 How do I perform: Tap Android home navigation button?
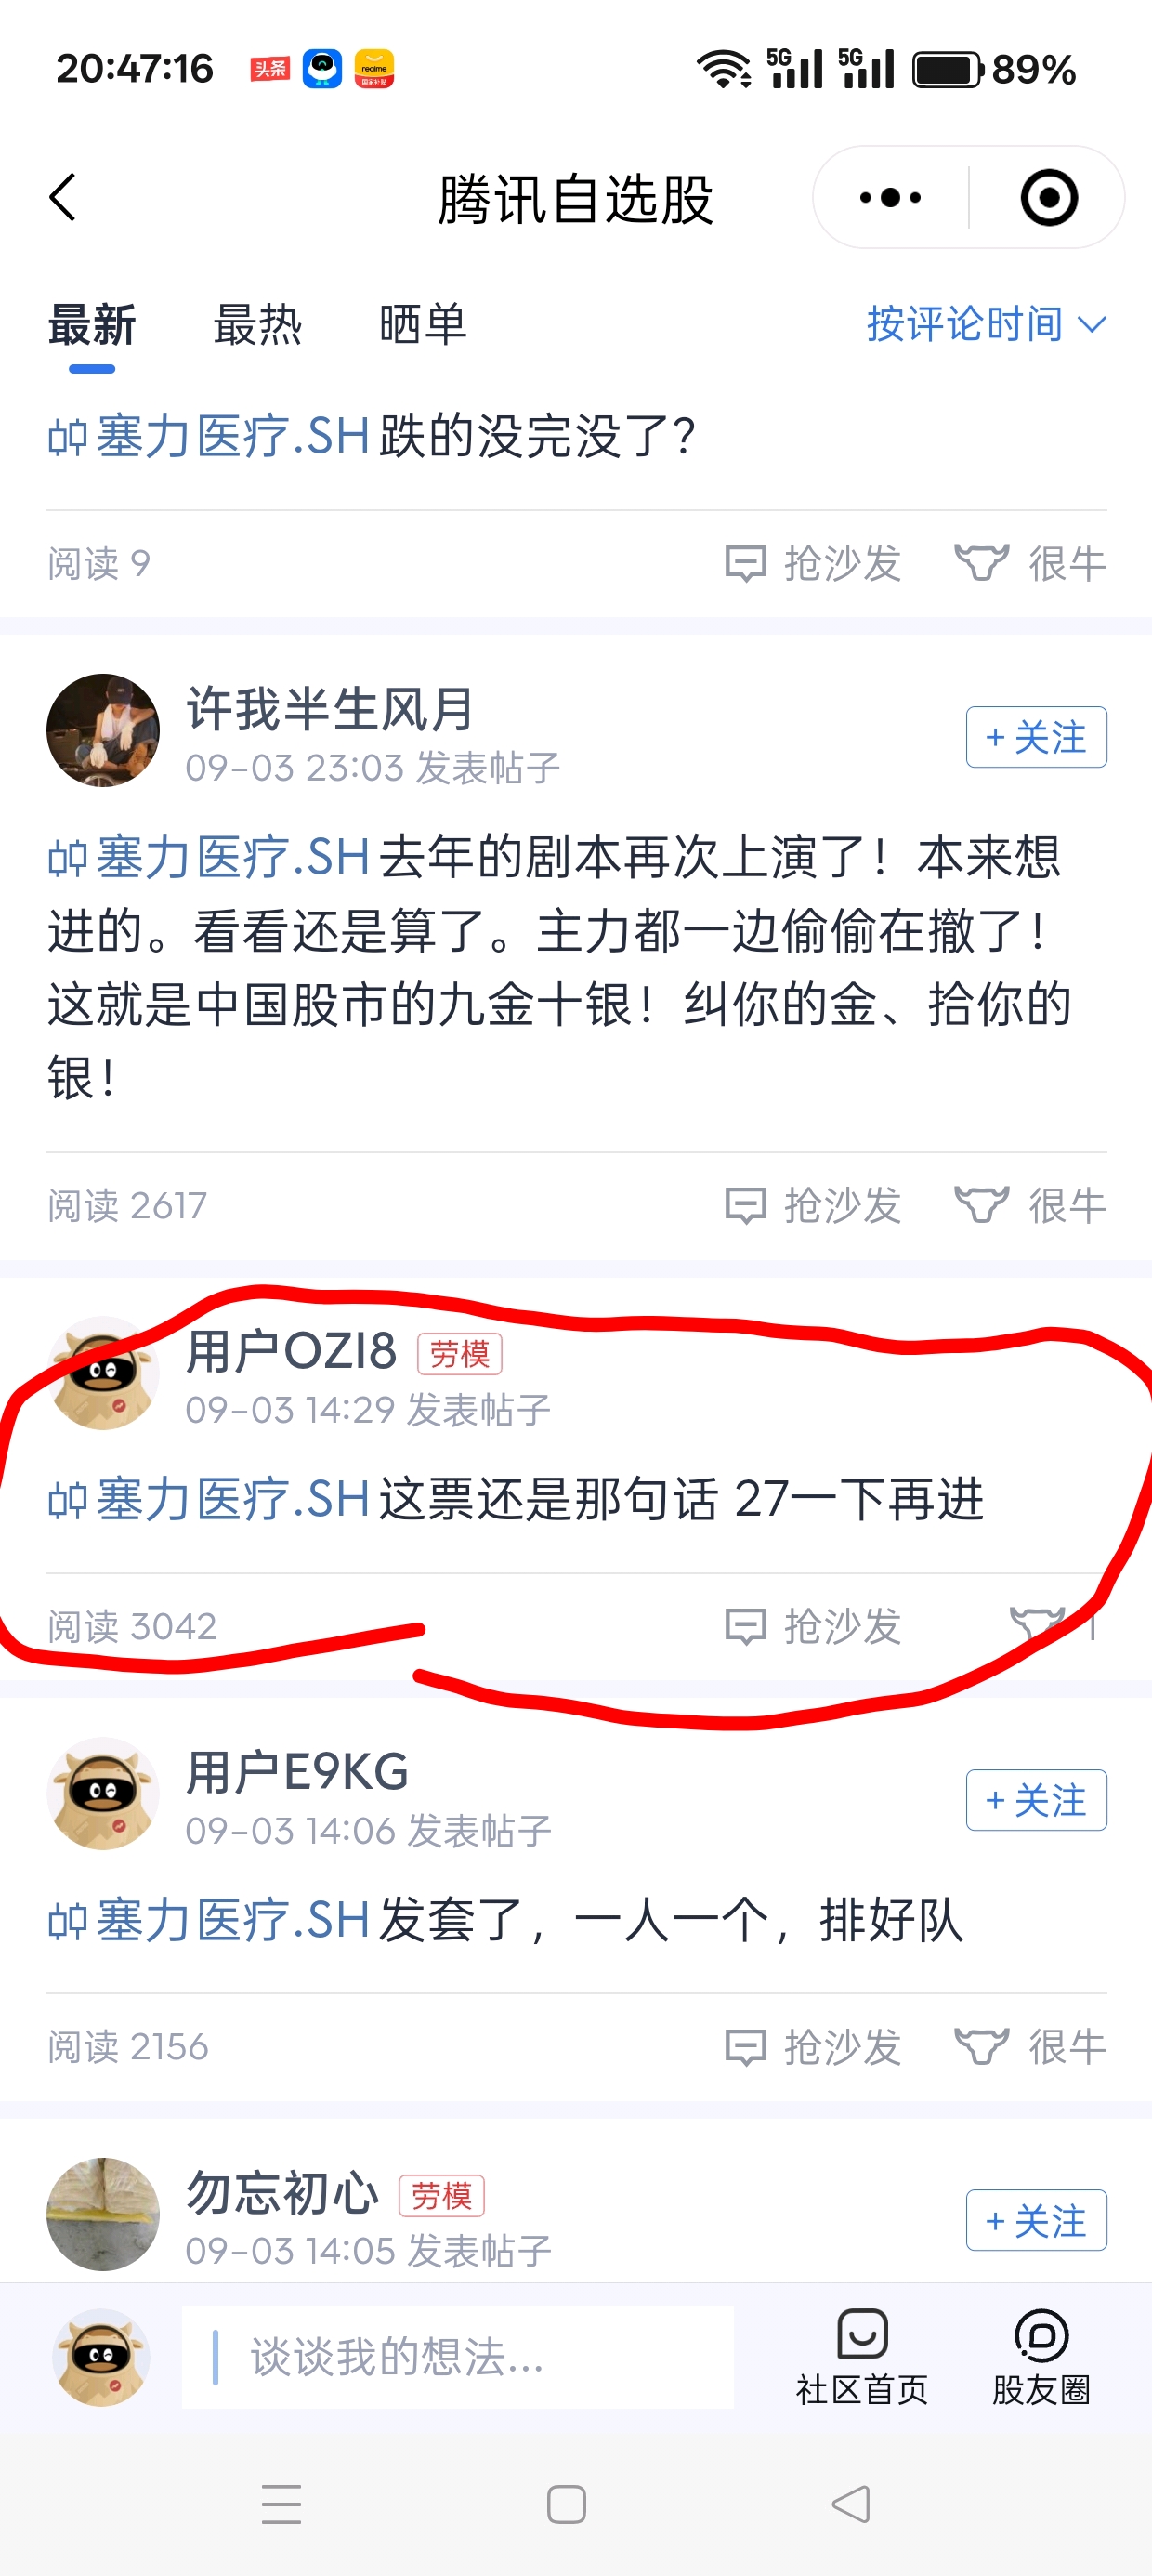(x=566, y=2504)
